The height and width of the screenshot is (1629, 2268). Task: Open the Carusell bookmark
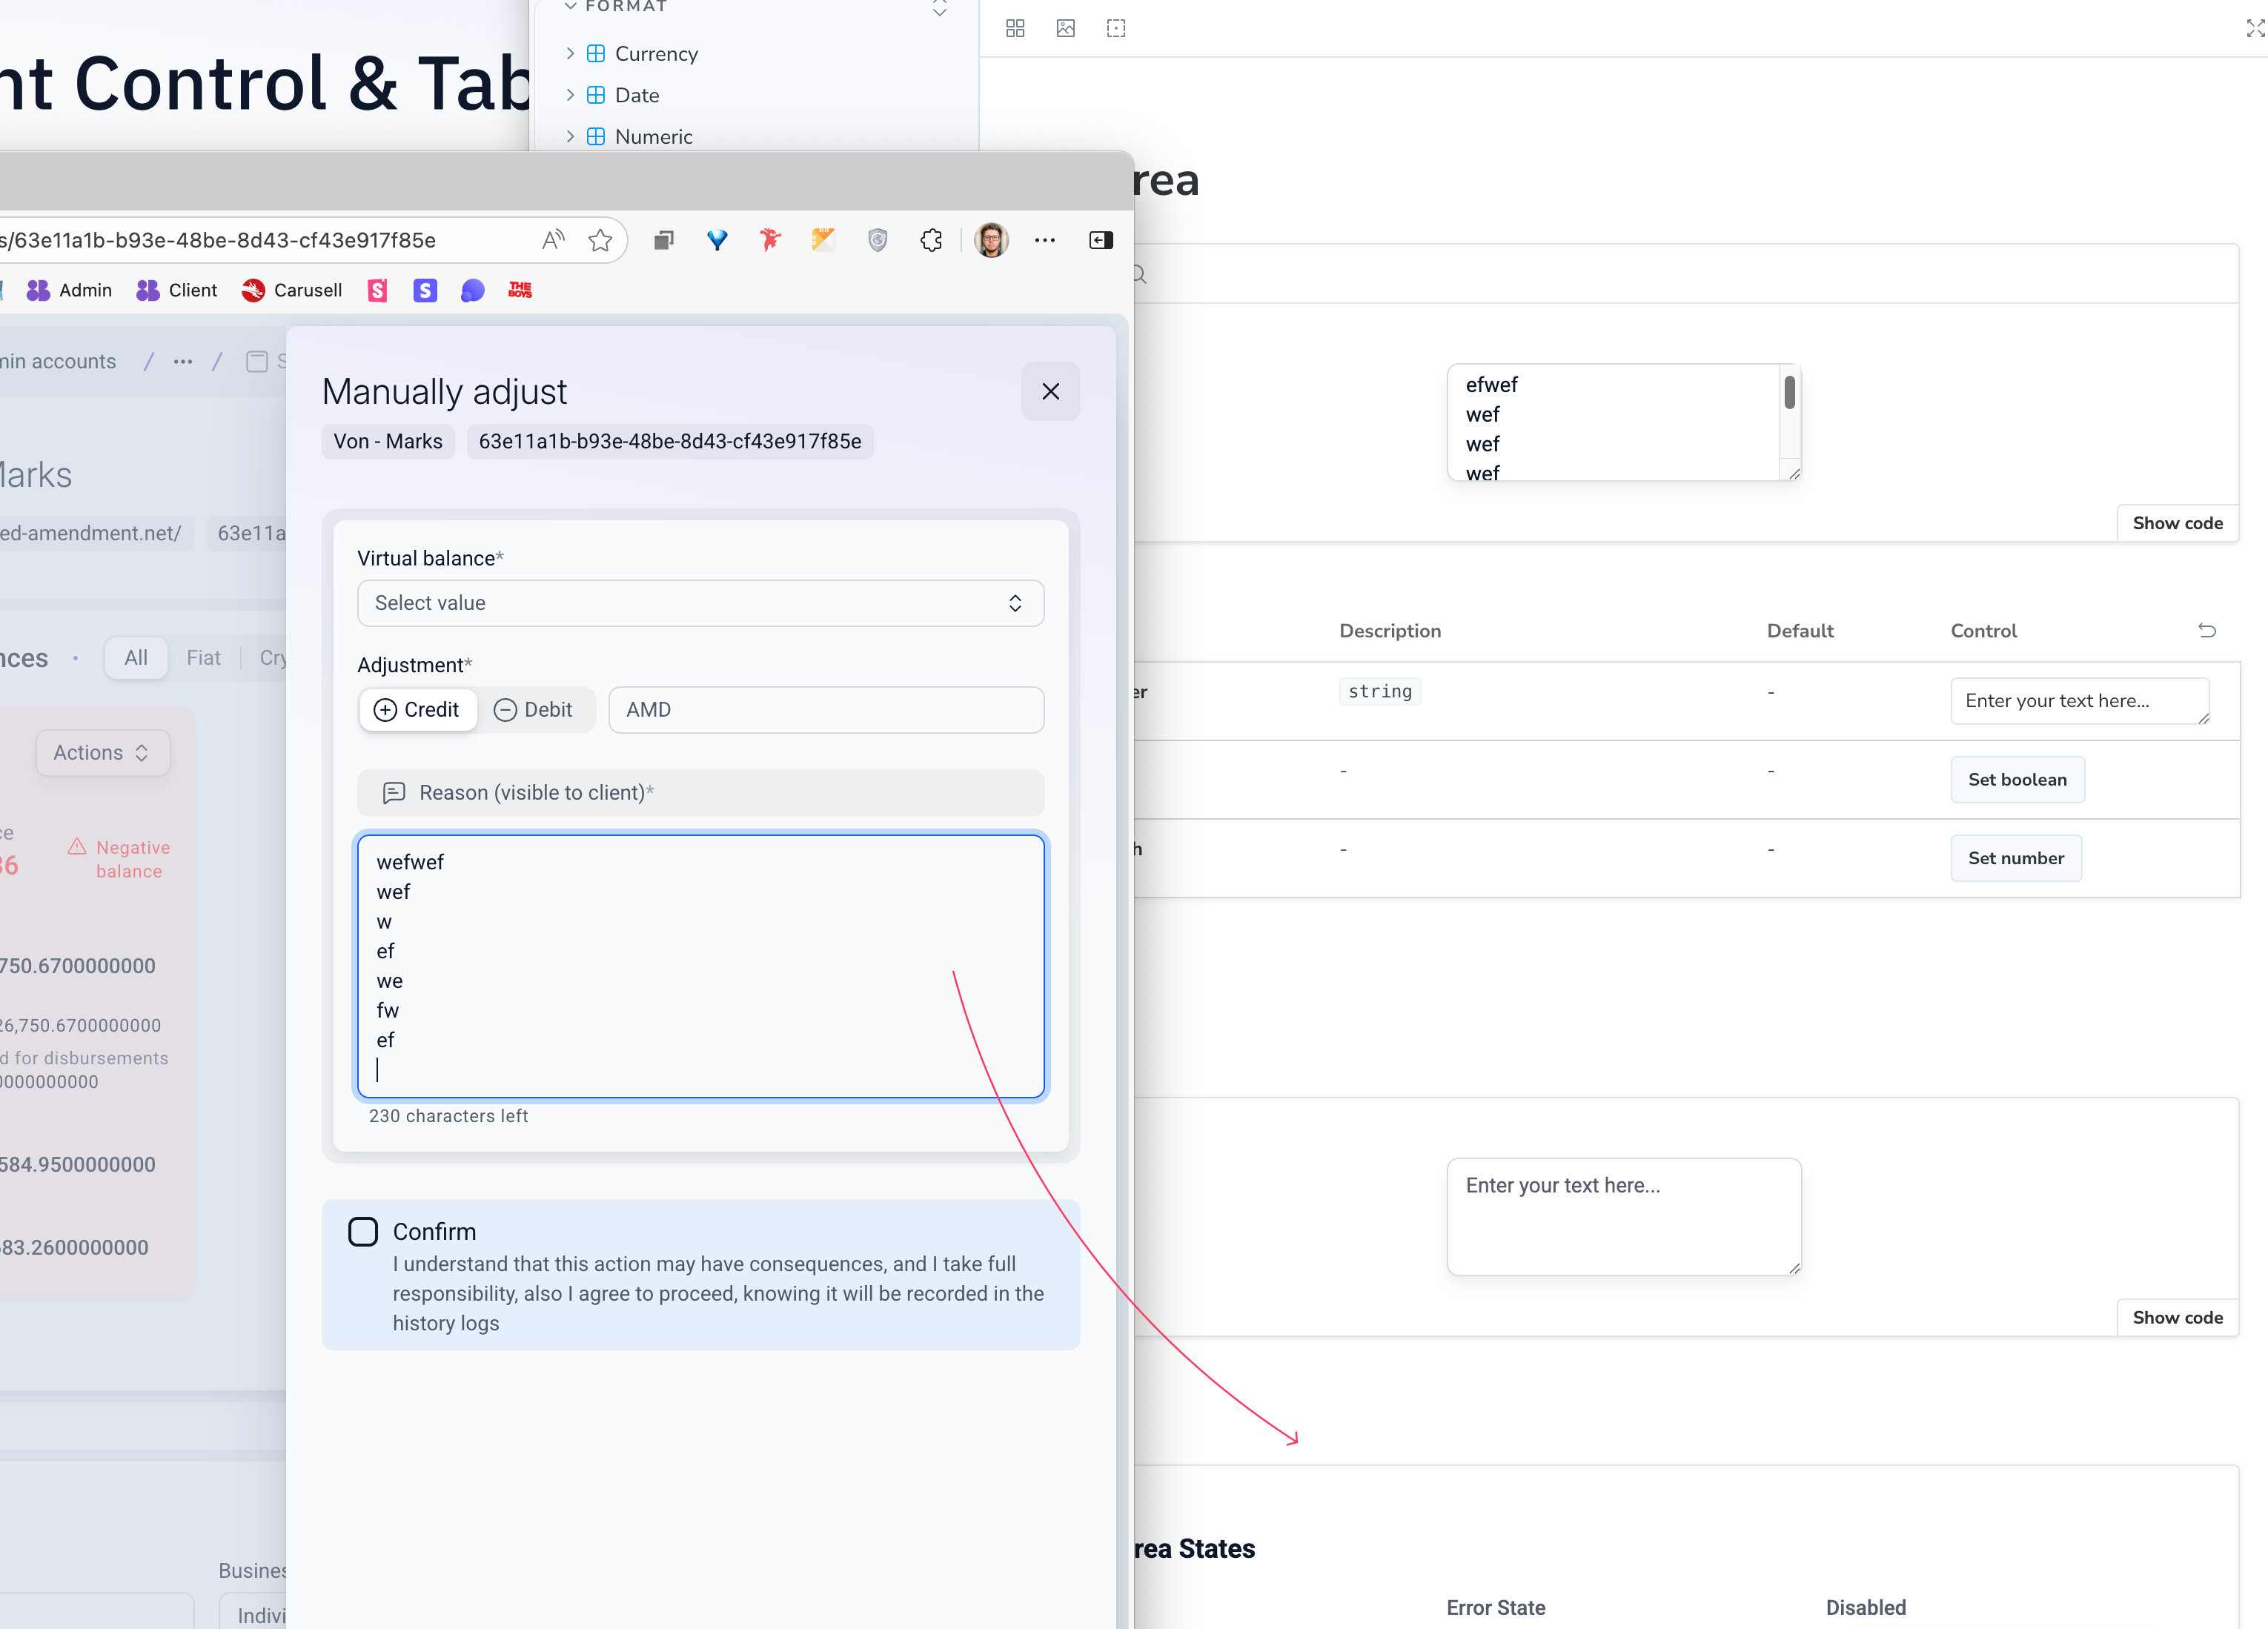(x=292, y=290)
